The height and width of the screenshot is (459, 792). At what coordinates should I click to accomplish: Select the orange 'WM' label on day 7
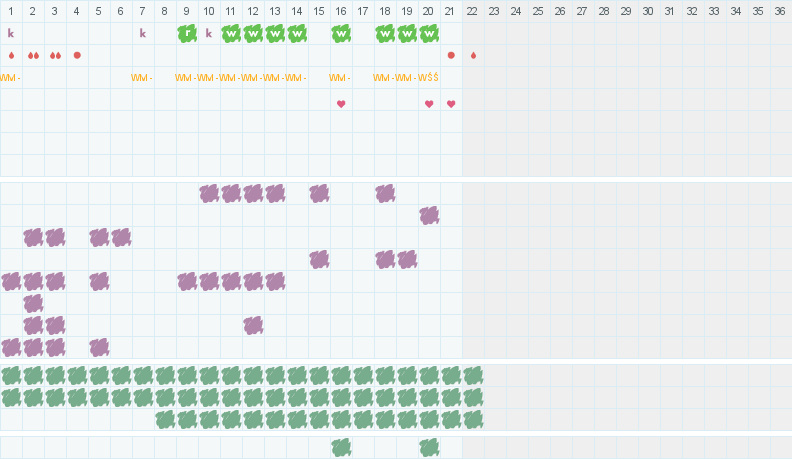(141, 78)
